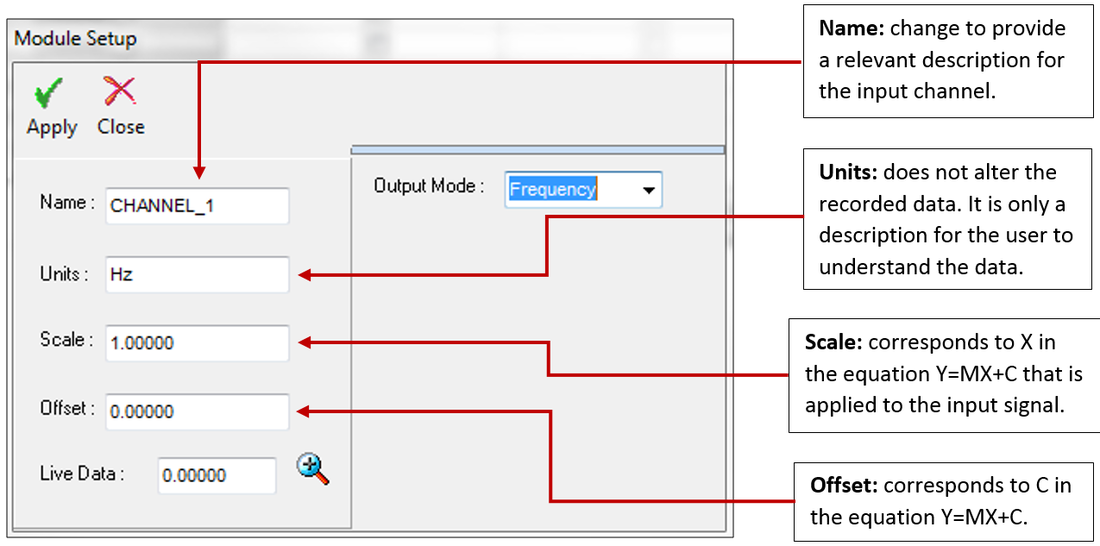1100x546 pixels.
Task: Focus the Units field showing Hz
Action: pos(197,275)
